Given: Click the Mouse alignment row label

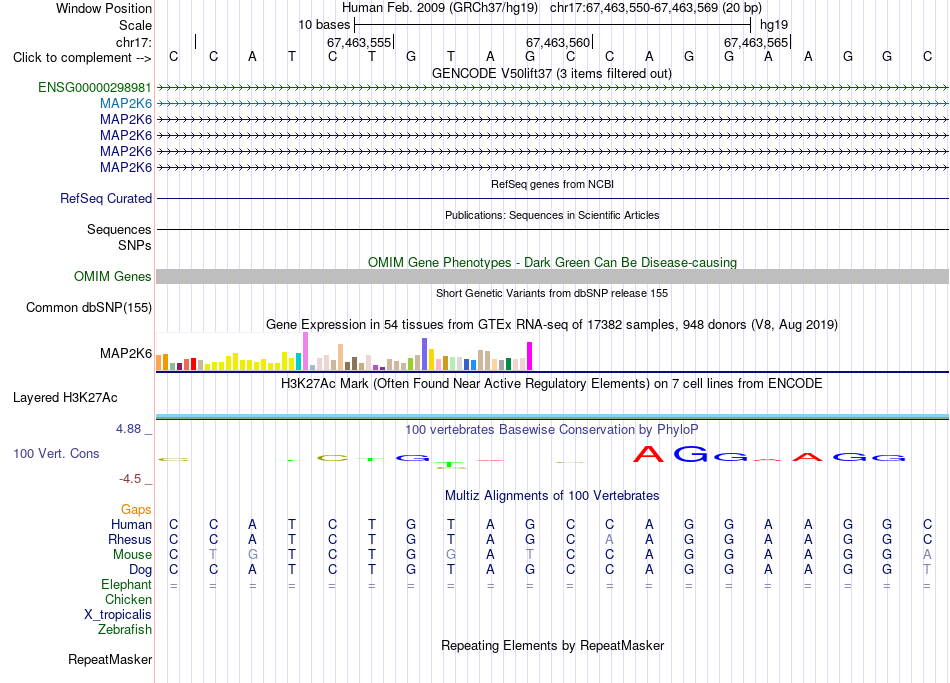Looking at the screenshot, I should click(132, 555).
